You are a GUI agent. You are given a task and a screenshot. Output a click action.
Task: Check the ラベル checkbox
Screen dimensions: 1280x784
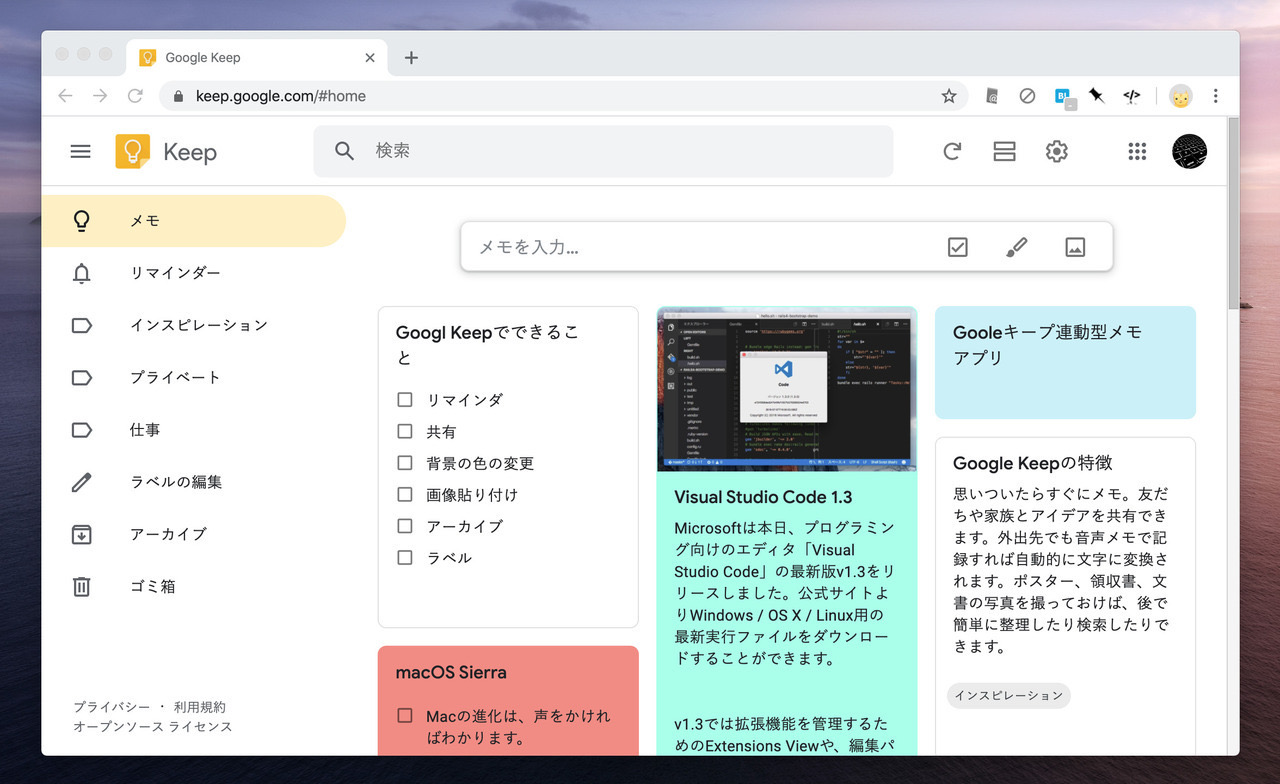tap(405, 558)
